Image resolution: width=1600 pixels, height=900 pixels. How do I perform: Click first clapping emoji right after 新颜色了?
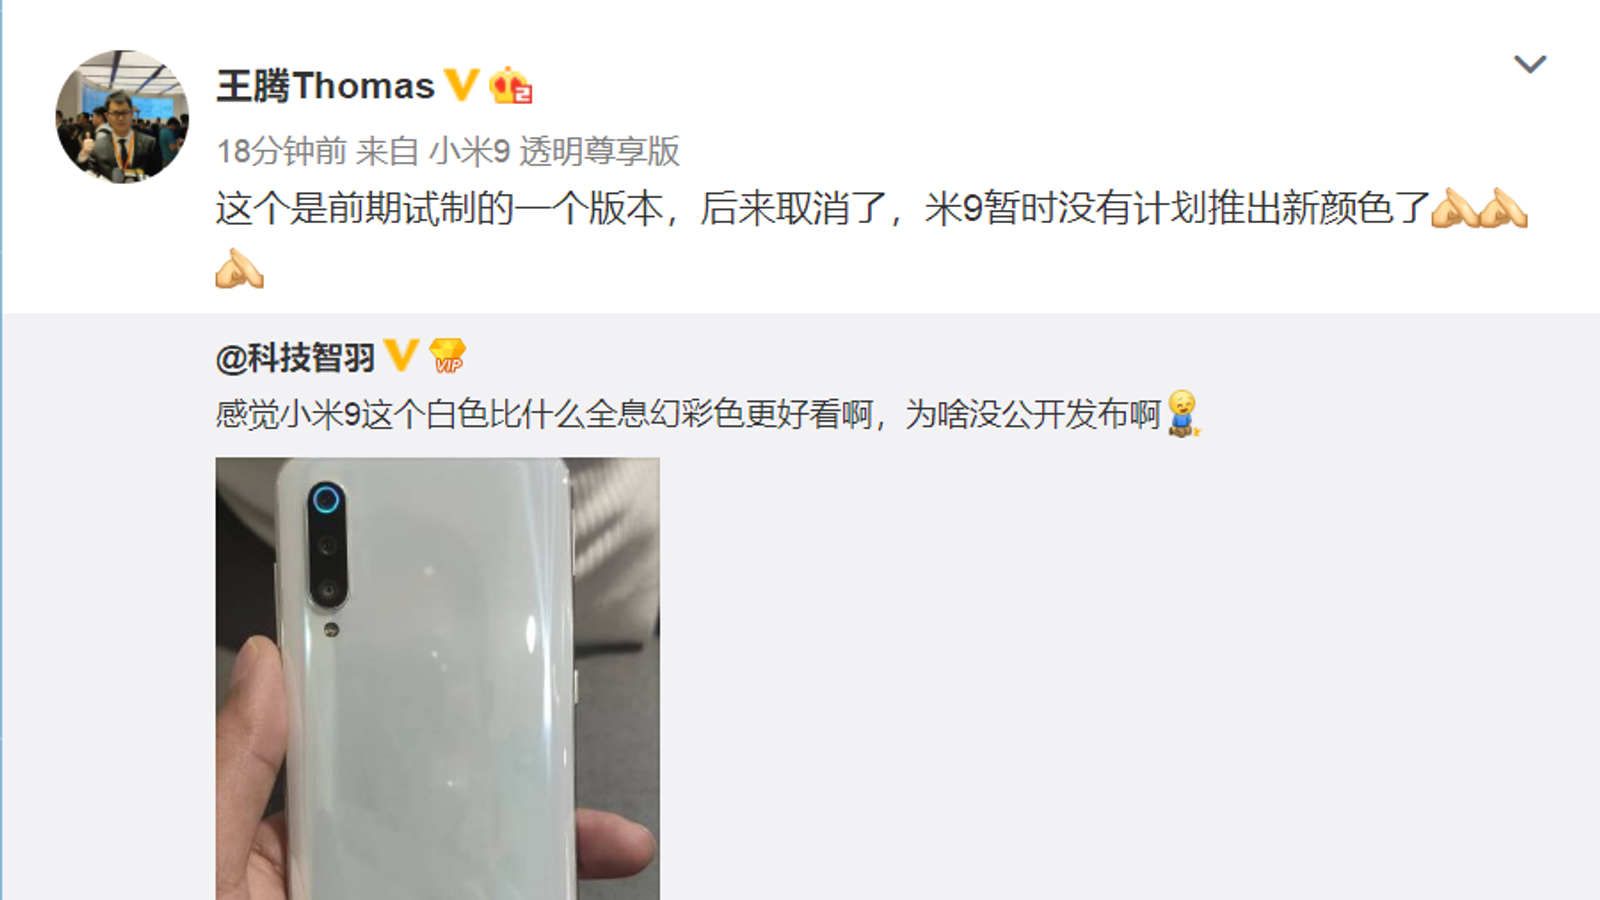(x=1455, y=208)
